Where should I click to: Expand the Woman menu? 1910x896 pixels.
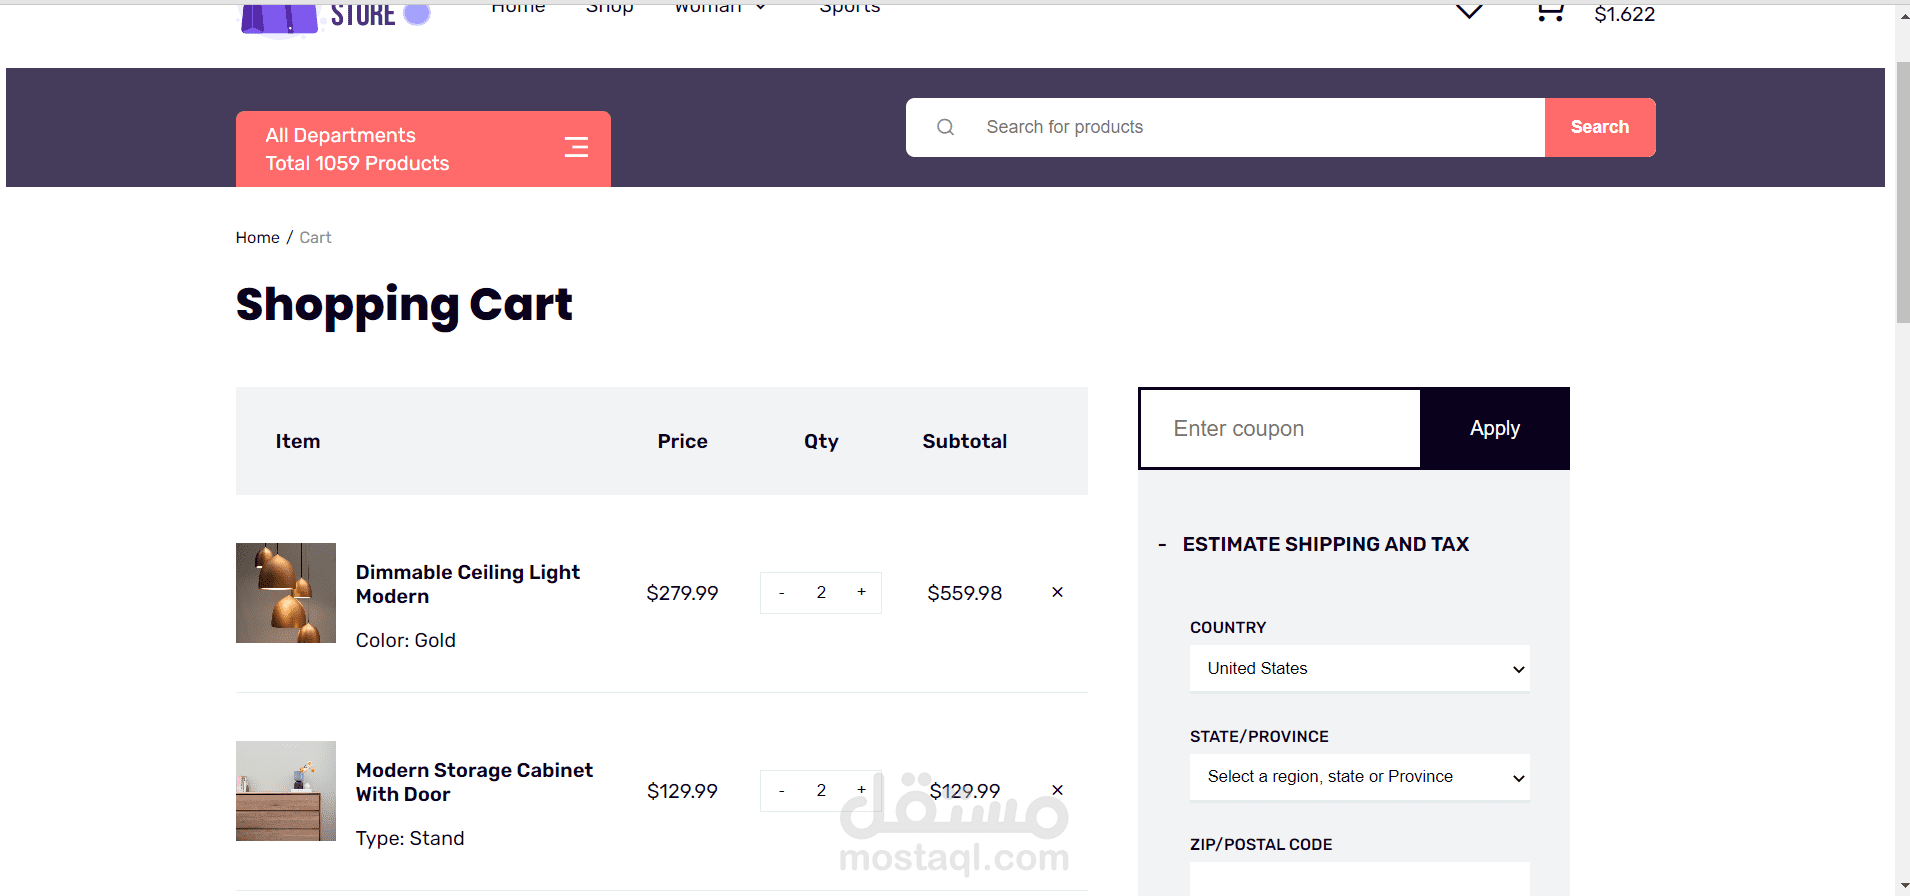[x=720, y=8]
